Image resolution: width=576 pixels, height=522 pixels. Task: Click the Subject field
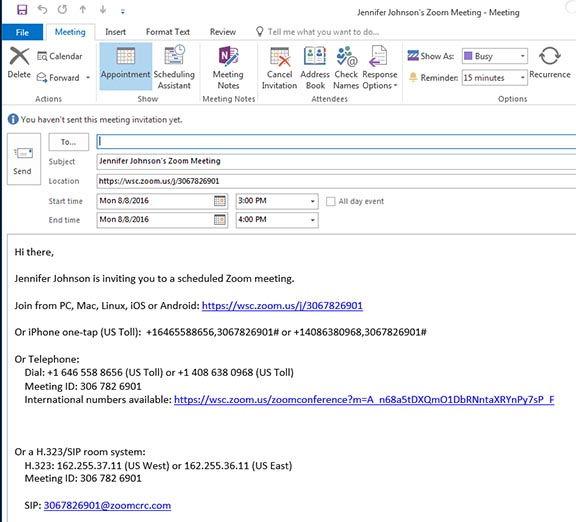coord(336,161)
